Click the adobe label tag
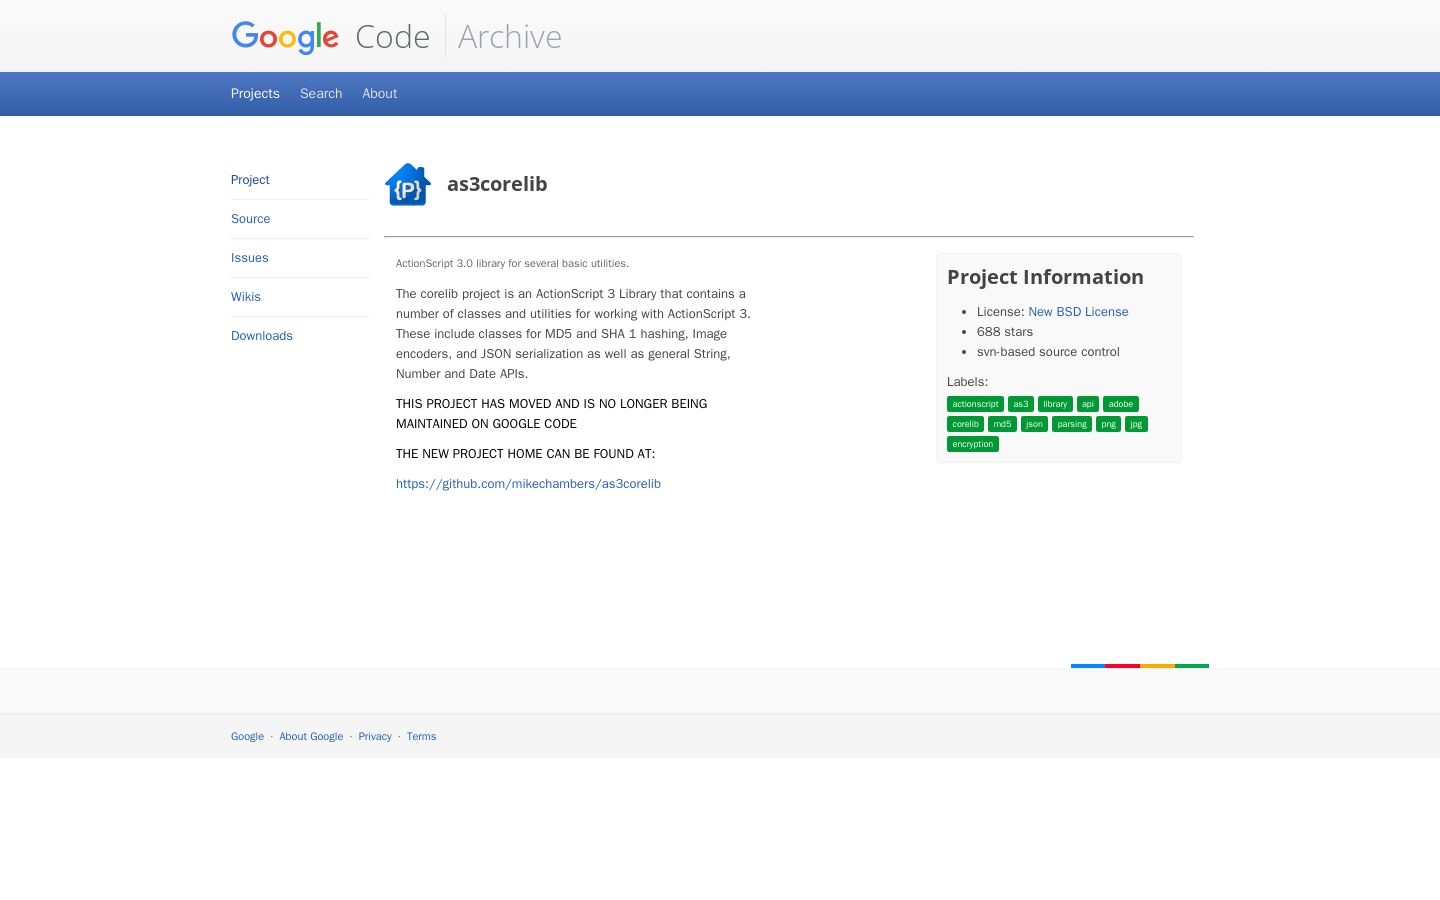 tap(1121, 404)
